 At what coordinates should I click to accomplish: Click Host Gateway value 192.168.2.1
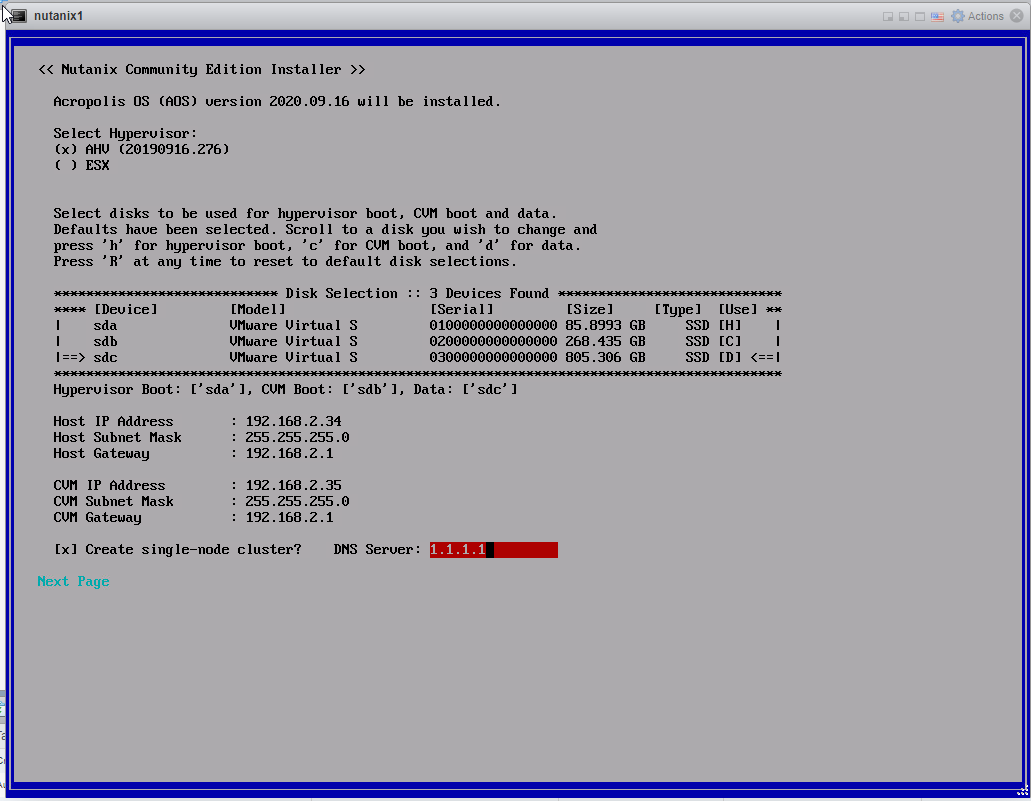(x=289, y=454)
